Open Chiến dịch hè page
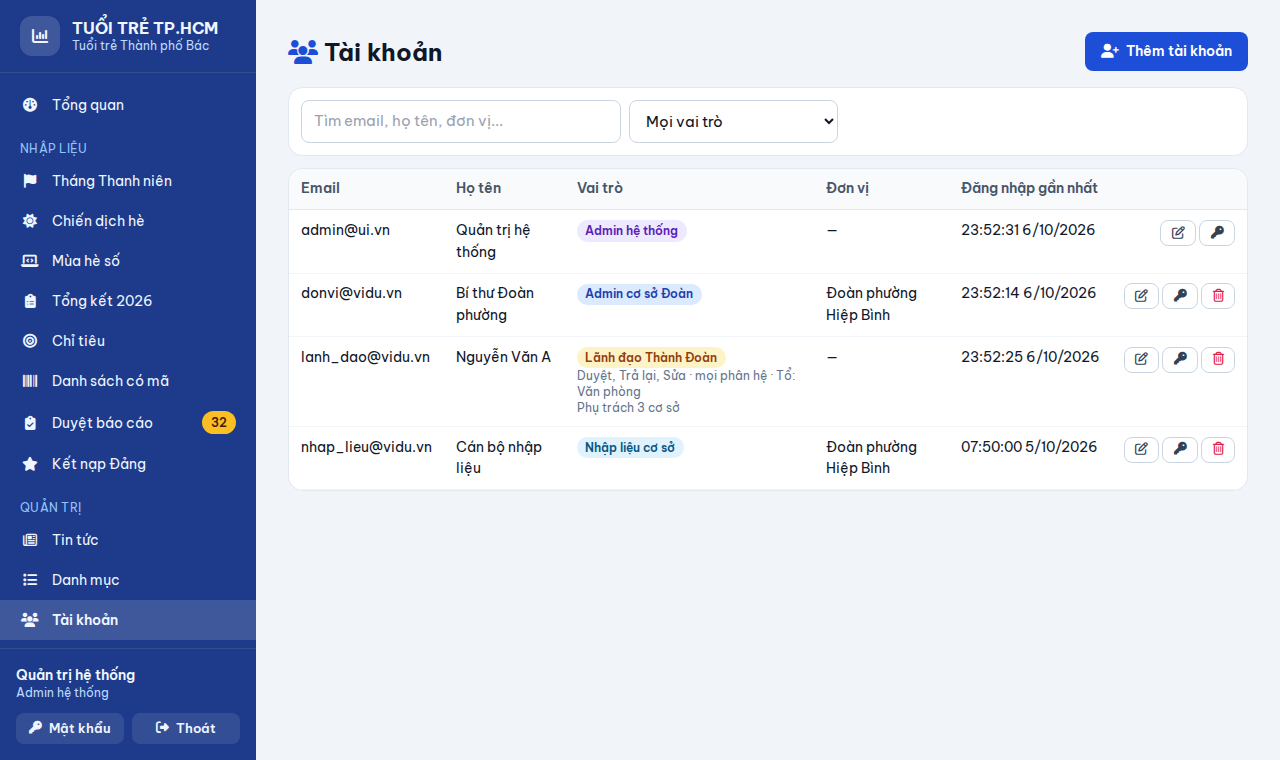The width and height of the screenshot is (1280, 760). coord(128,221)
